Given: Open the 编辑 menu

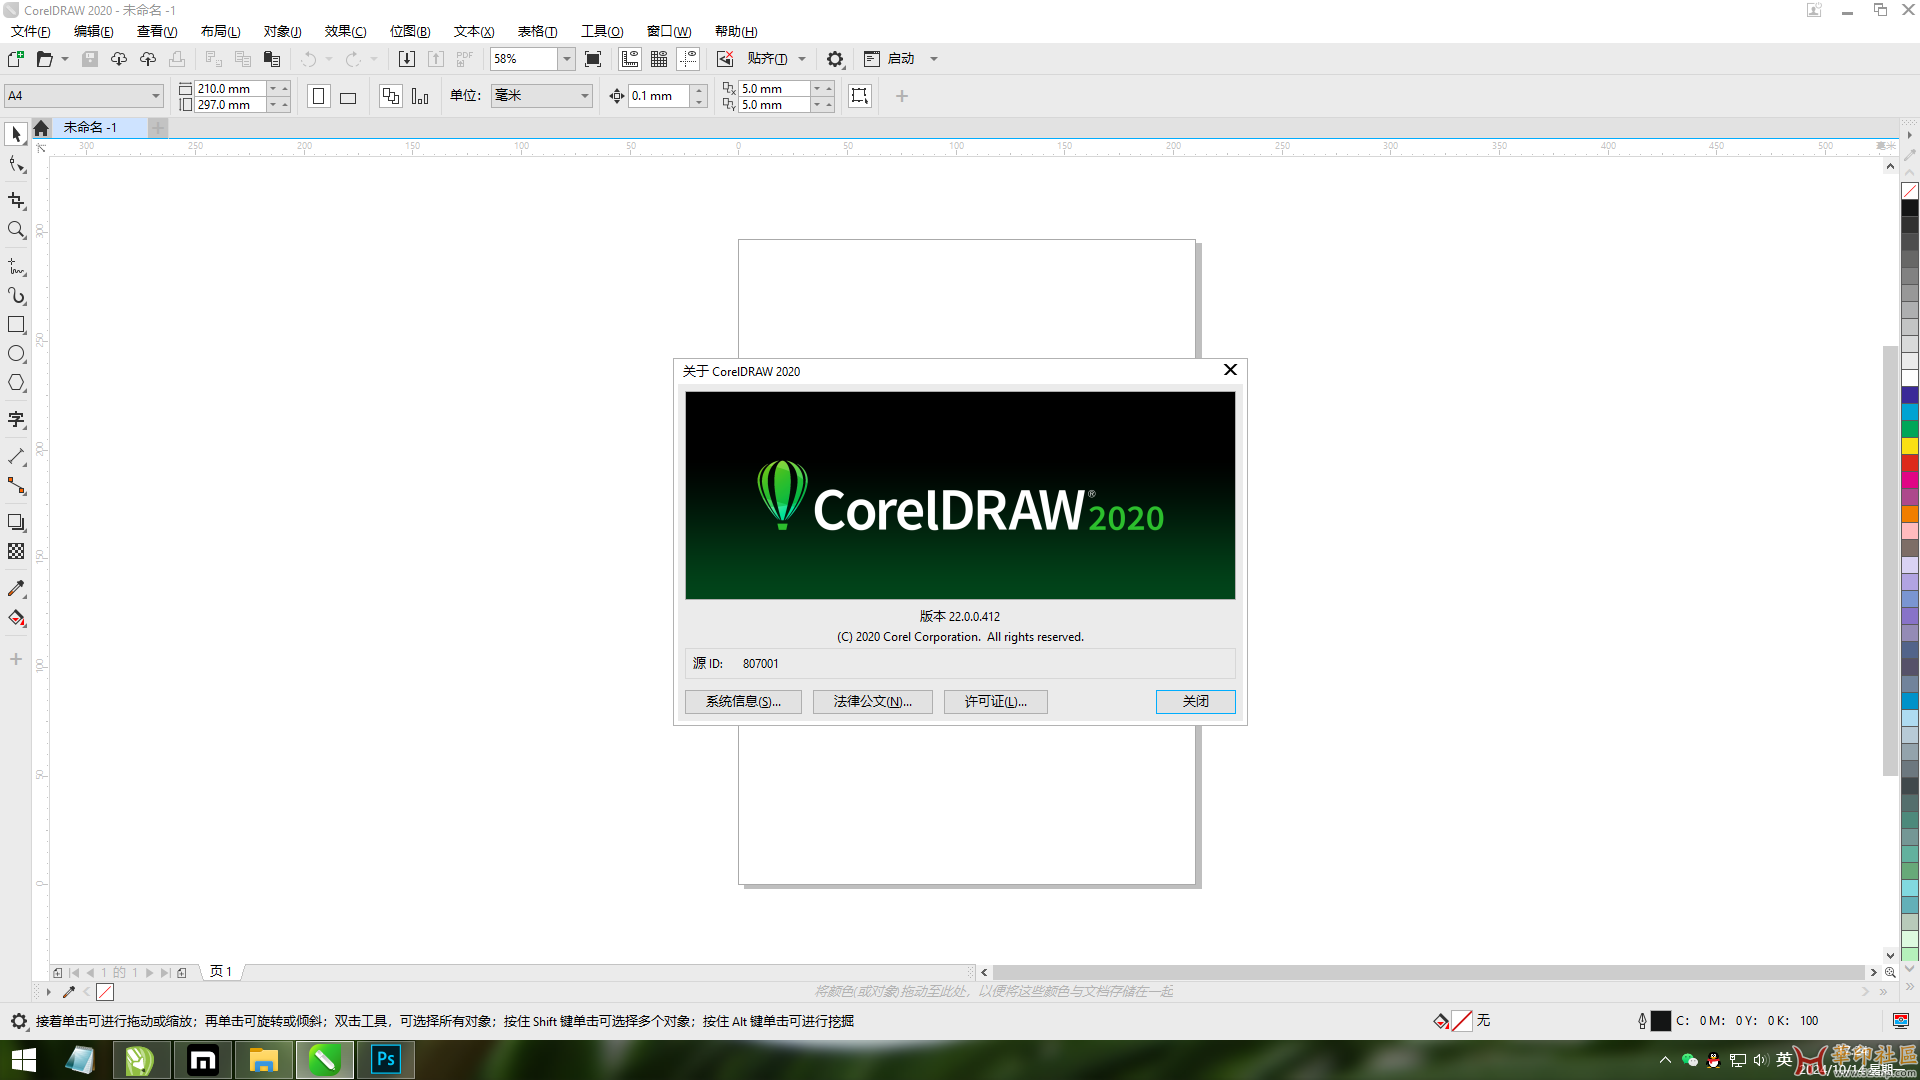Looking at the screenshot, I should [x=93, y=31].
